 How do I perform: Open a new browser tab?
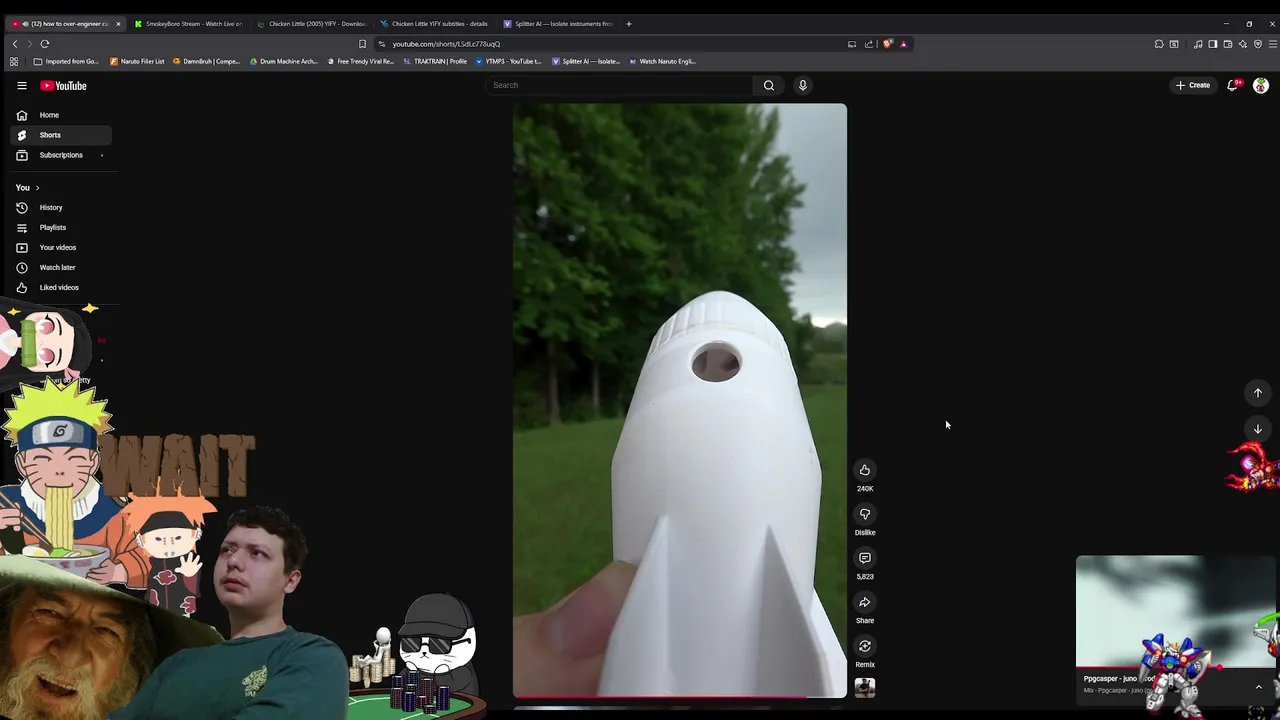pyautogui.click(x=629, y=23)
